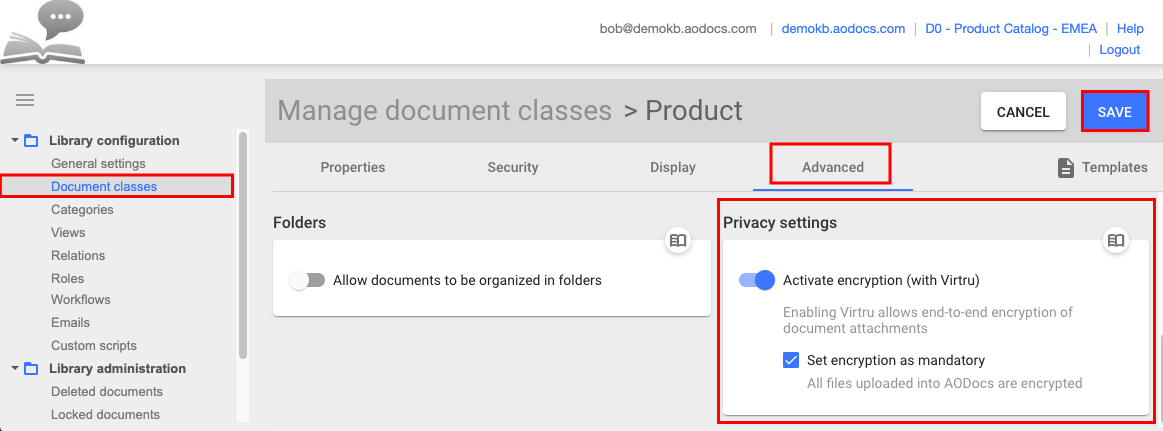The image size is (1163, 431).
Task: Select the Display tab
Action: [x=673, y=167]
